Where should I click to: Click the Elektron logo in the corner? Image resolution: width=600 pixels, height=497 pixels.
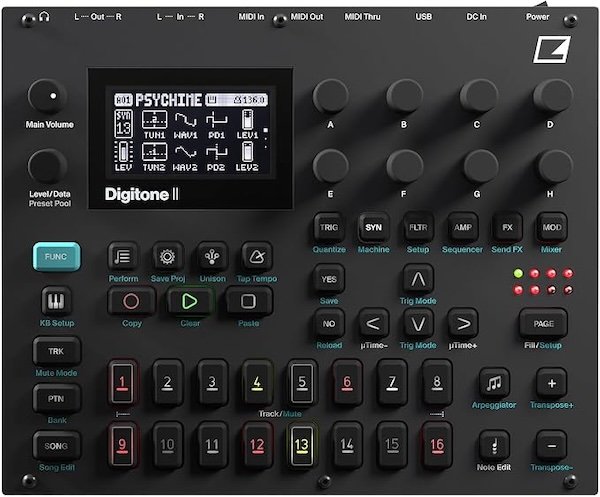coord(552,49)
